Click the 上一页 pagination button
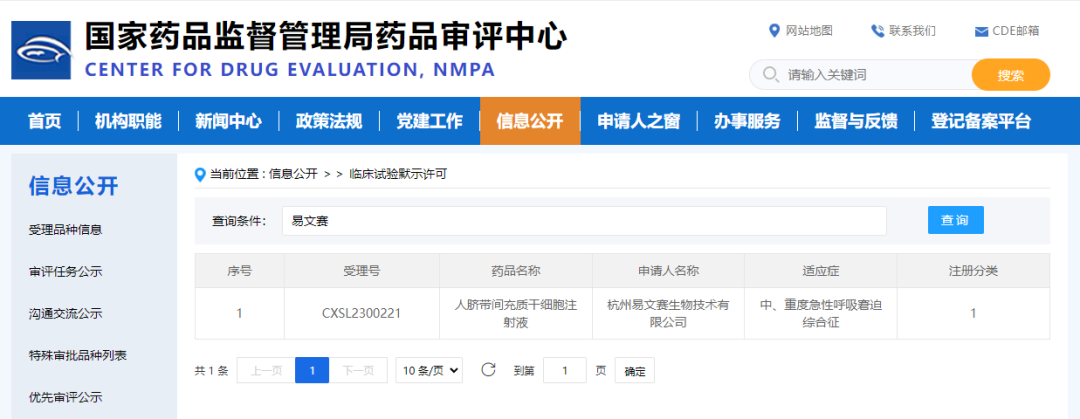The width and height of the screenshot is (1080, 419). 266,370
